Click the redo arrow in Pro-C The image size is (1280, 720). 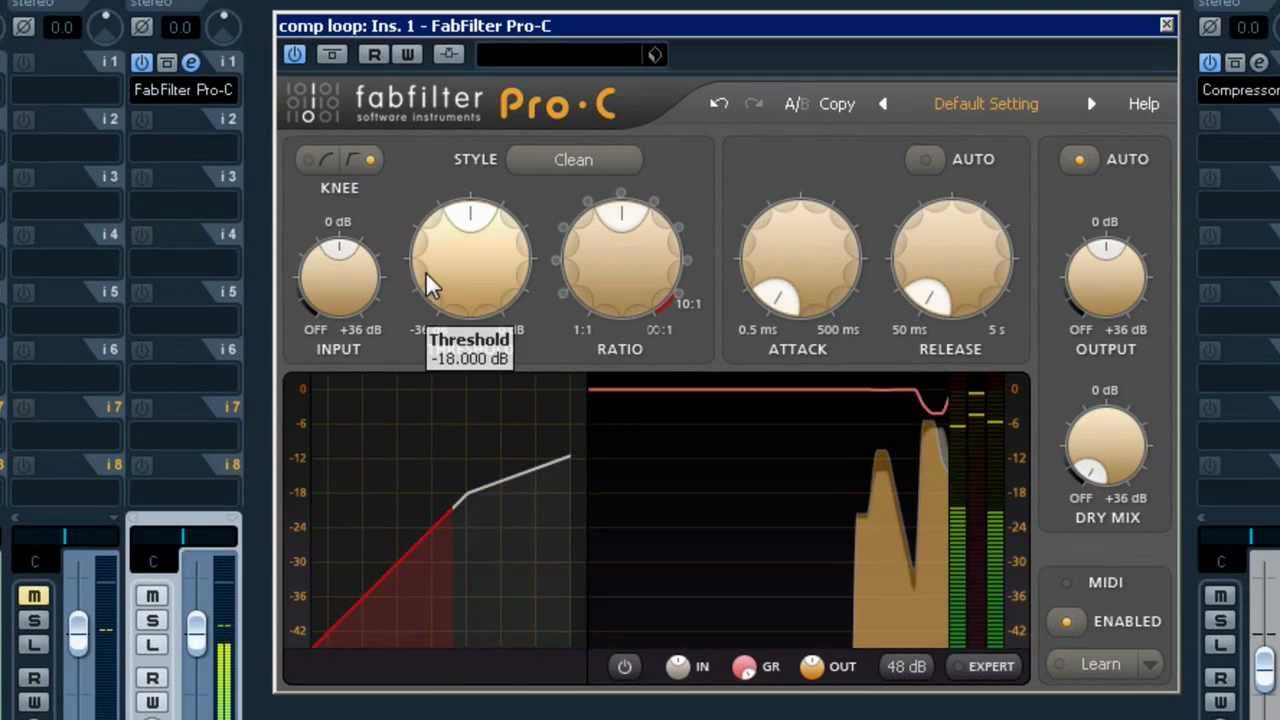(x=754, y=104)
